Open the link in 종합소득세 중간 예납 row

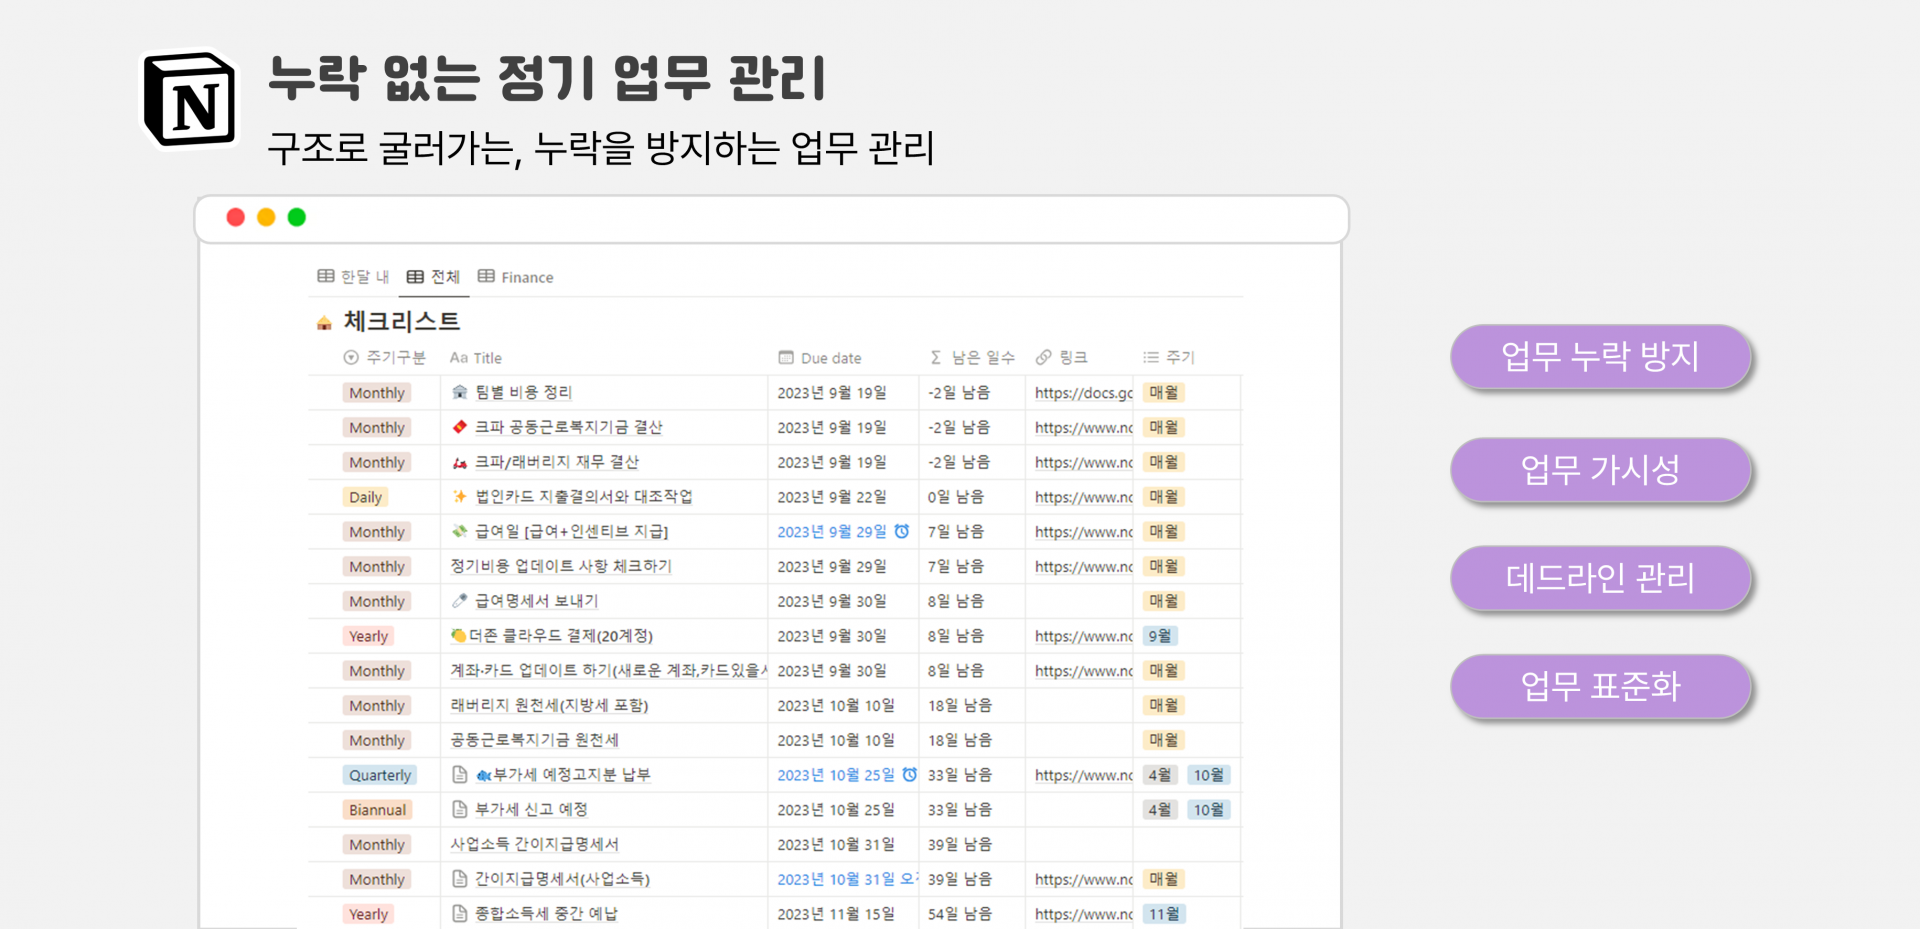click(x=1083, y=914)
